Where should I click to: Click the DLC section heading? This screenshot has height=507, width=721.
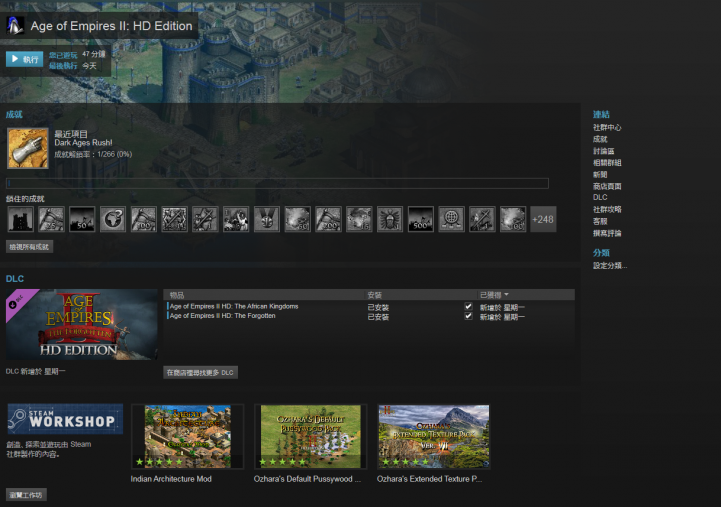pos(15,279)
